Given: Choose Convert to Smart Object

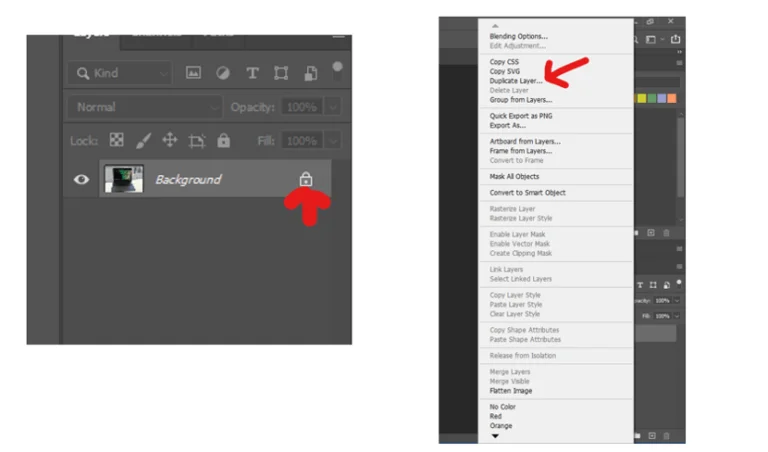Looking at the screenshot, I should (528, 193).
